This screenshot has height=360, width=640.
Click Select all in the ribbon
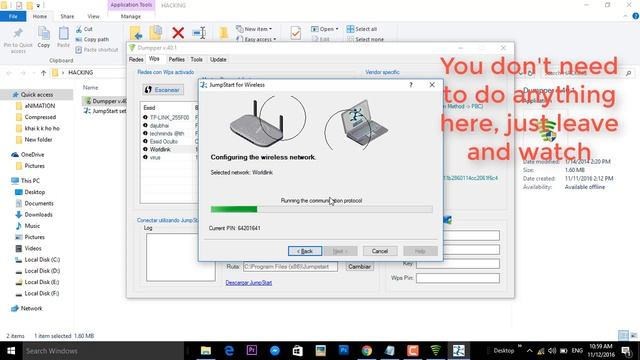(362, 29)
